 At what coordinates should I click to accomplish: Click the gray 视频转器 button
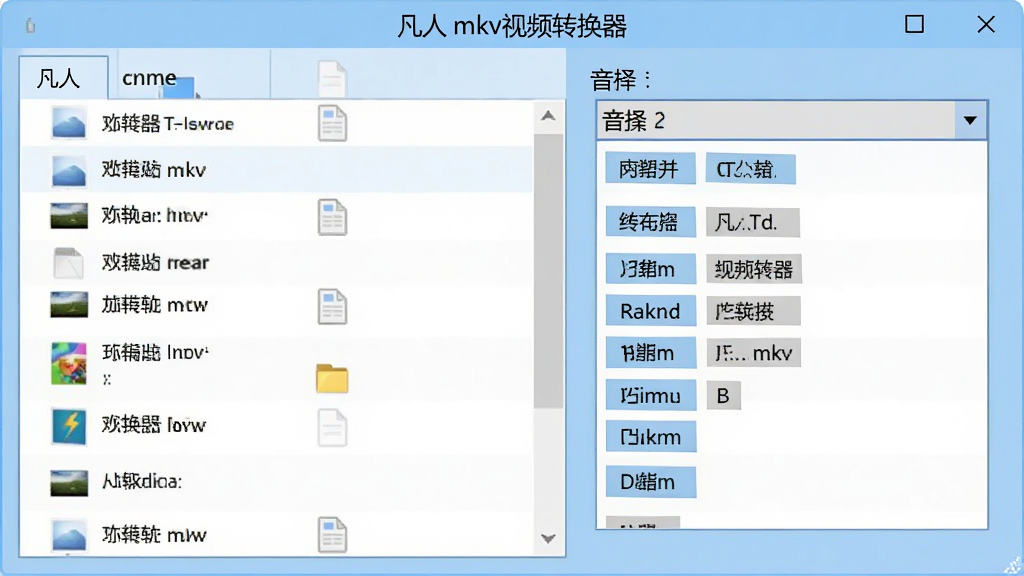click(x=754, y=269)
